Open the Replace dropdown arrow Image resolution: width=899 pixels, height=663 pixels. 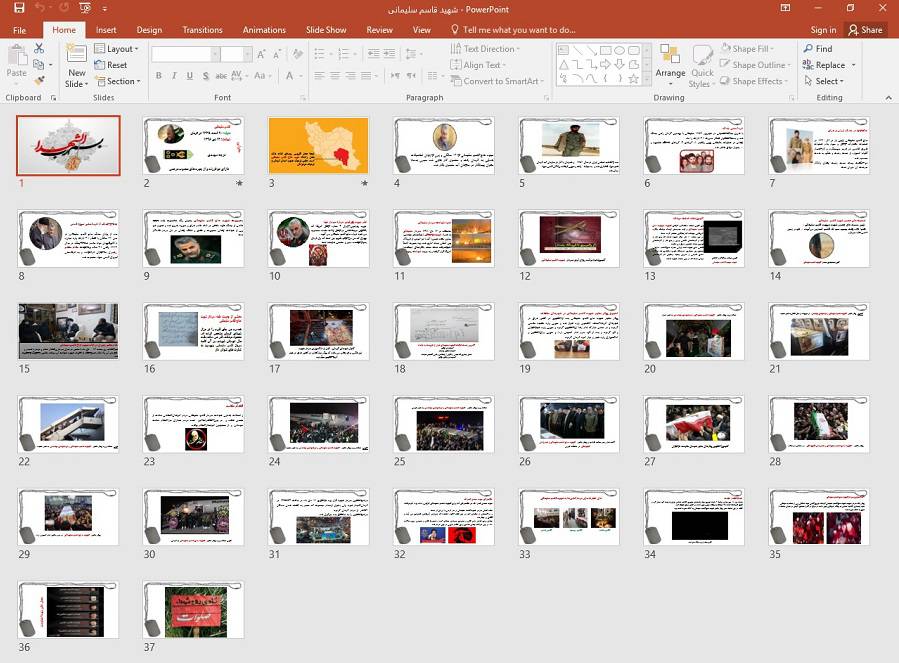coord(853,65)
